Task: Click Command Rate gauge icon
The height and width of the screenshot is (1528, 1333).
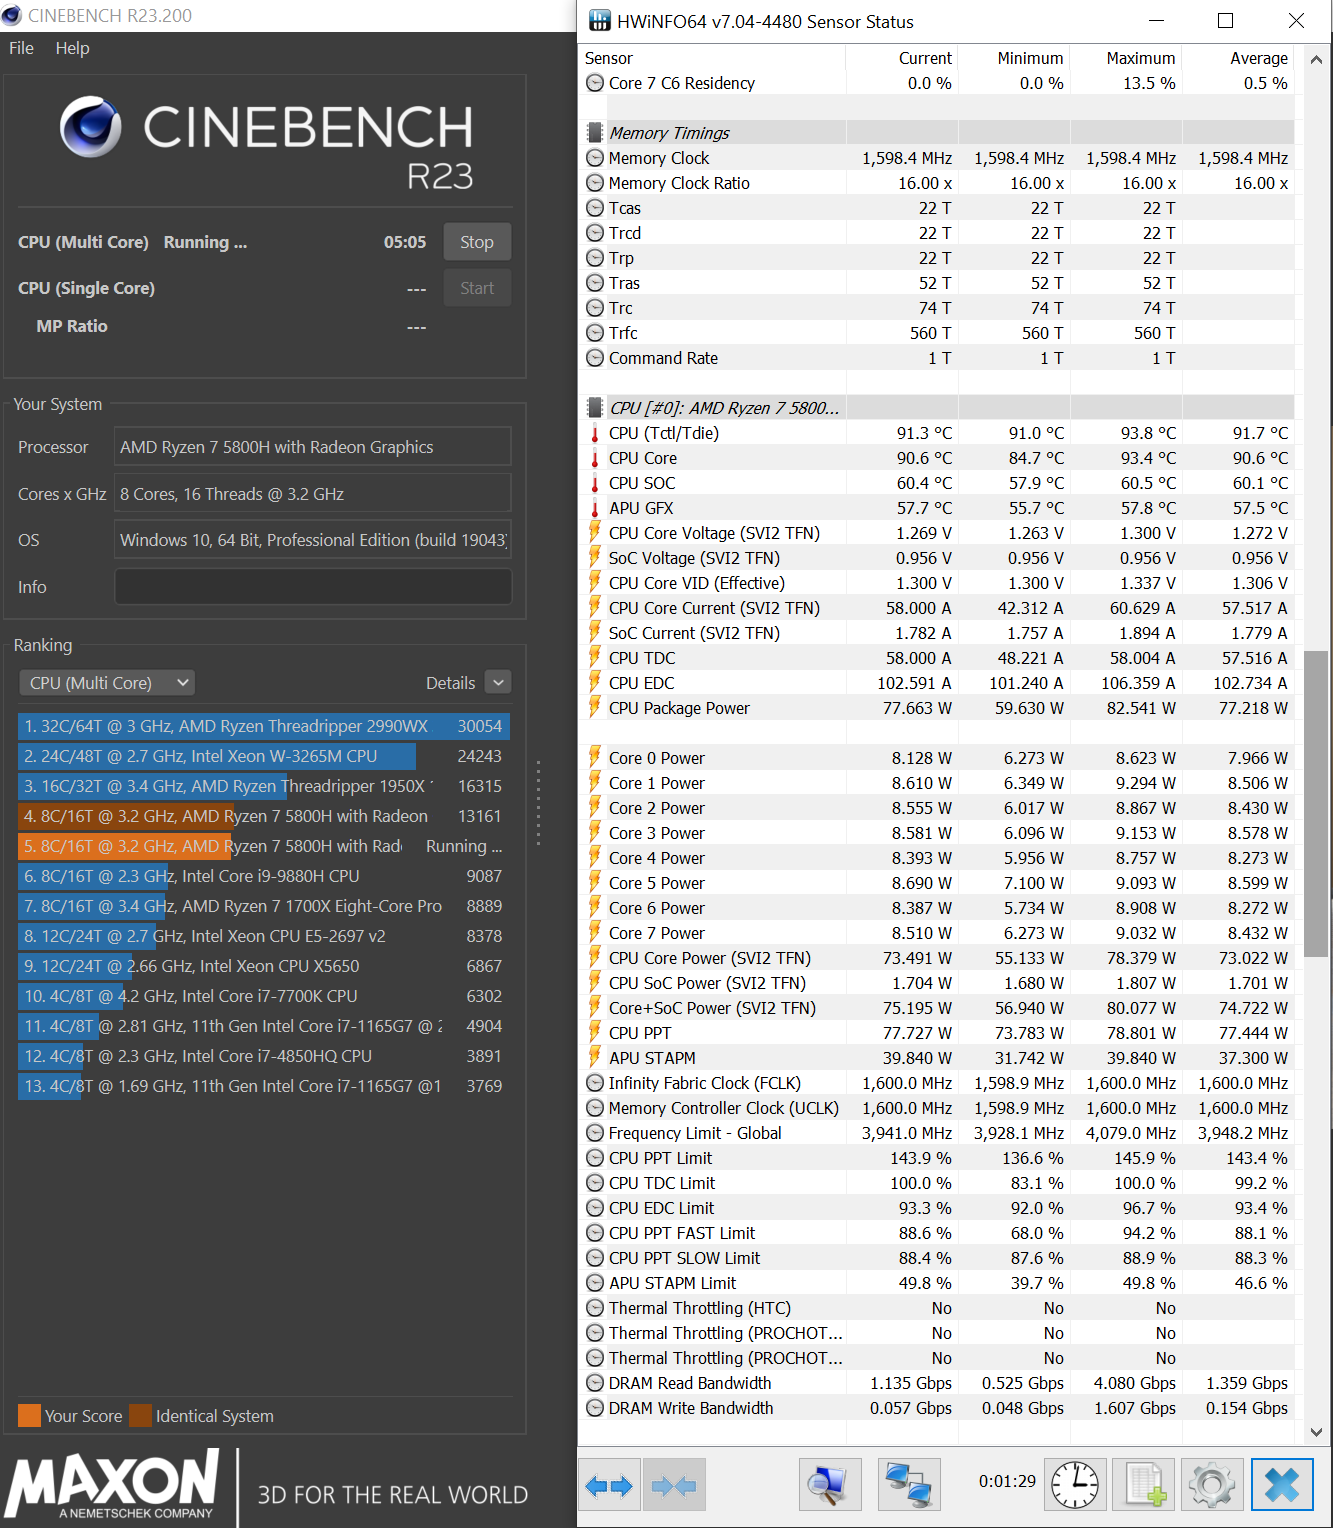Action: tap(595, 358)
